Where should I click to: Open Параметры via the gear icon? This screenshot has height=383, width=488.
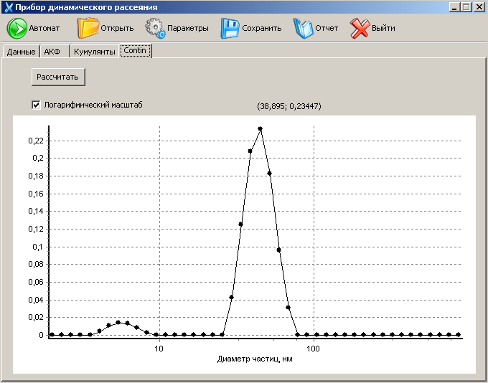click(155, 28)
